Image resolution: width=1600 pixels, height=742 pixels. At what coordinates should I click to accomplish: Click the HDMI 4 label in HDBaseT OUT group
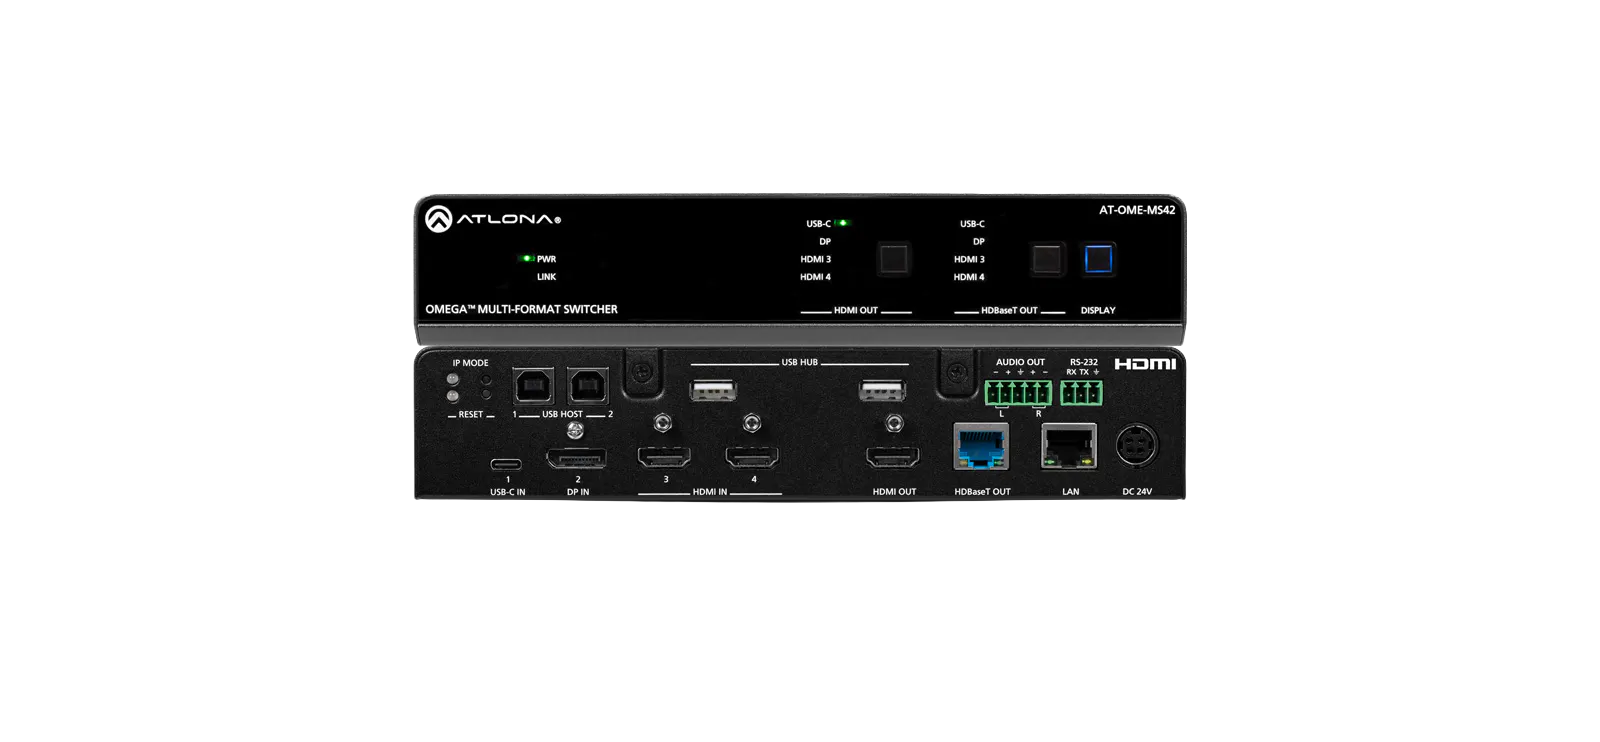pyautogui.click(x=969, y=277)
